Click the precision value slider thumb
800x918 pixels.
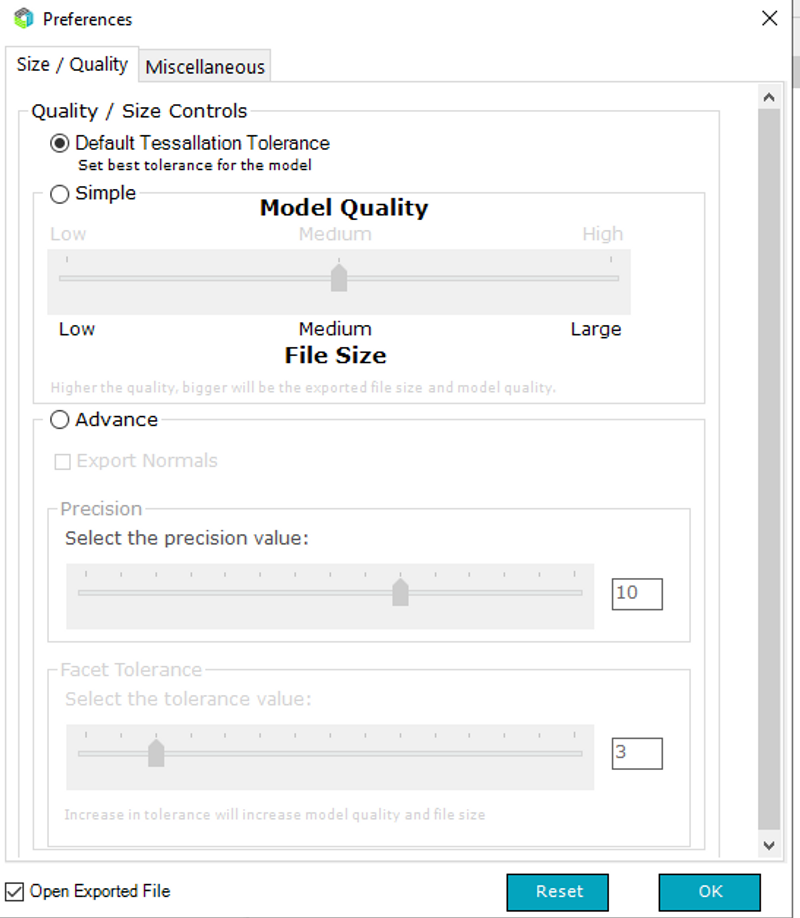(401, 592)
